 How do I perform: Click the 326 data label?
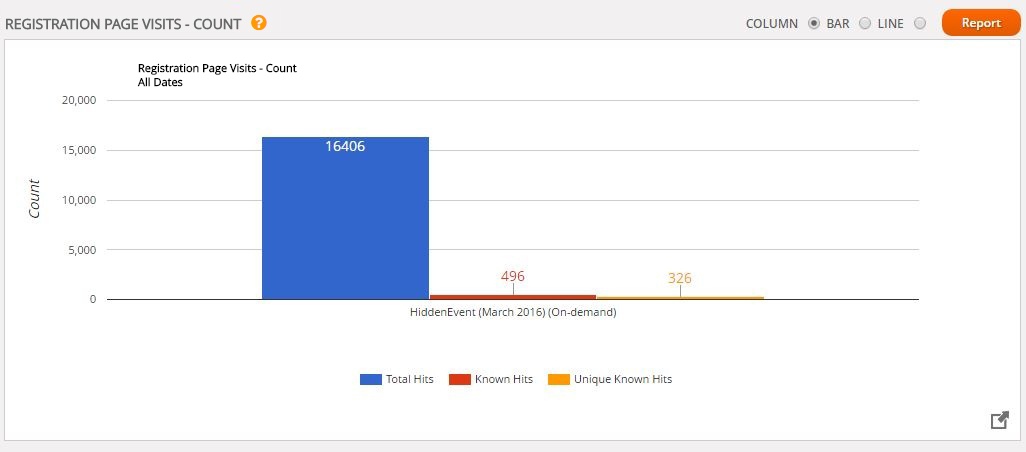[x=680, y=278]
